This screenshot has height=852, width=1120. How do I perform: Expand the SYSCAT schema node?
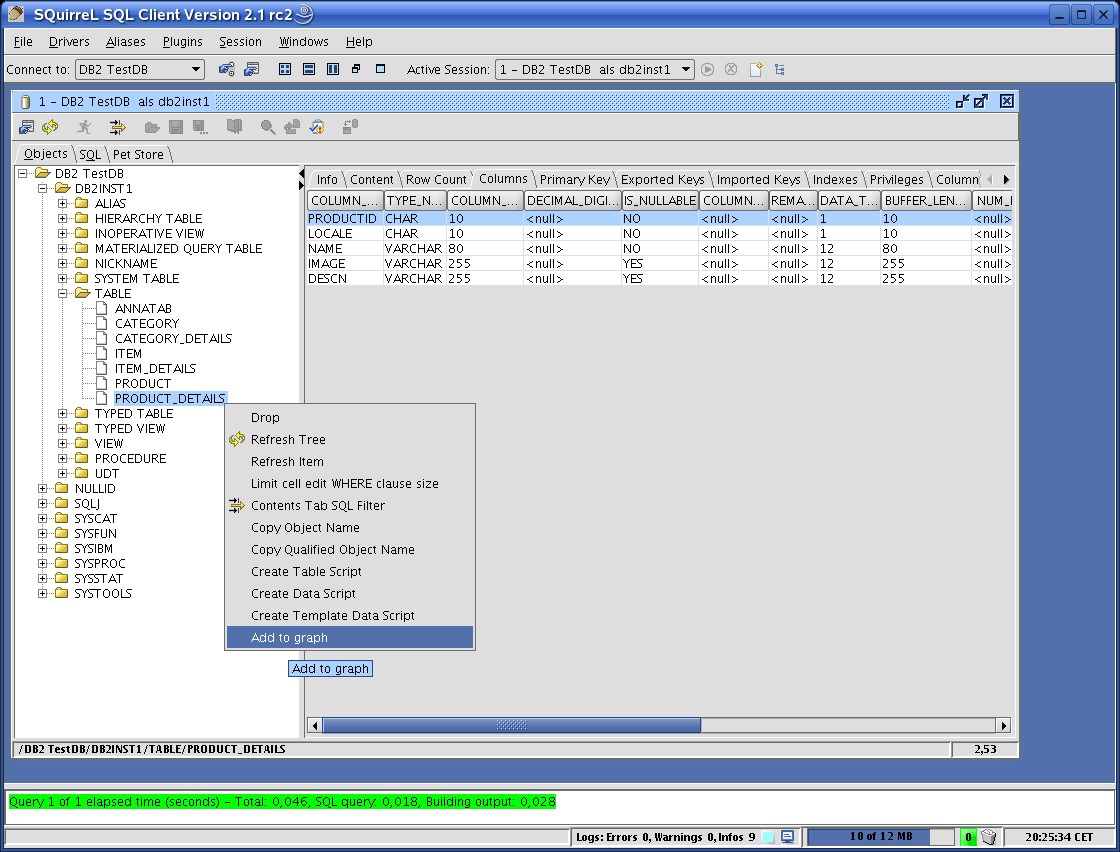[x=43, y=519]
